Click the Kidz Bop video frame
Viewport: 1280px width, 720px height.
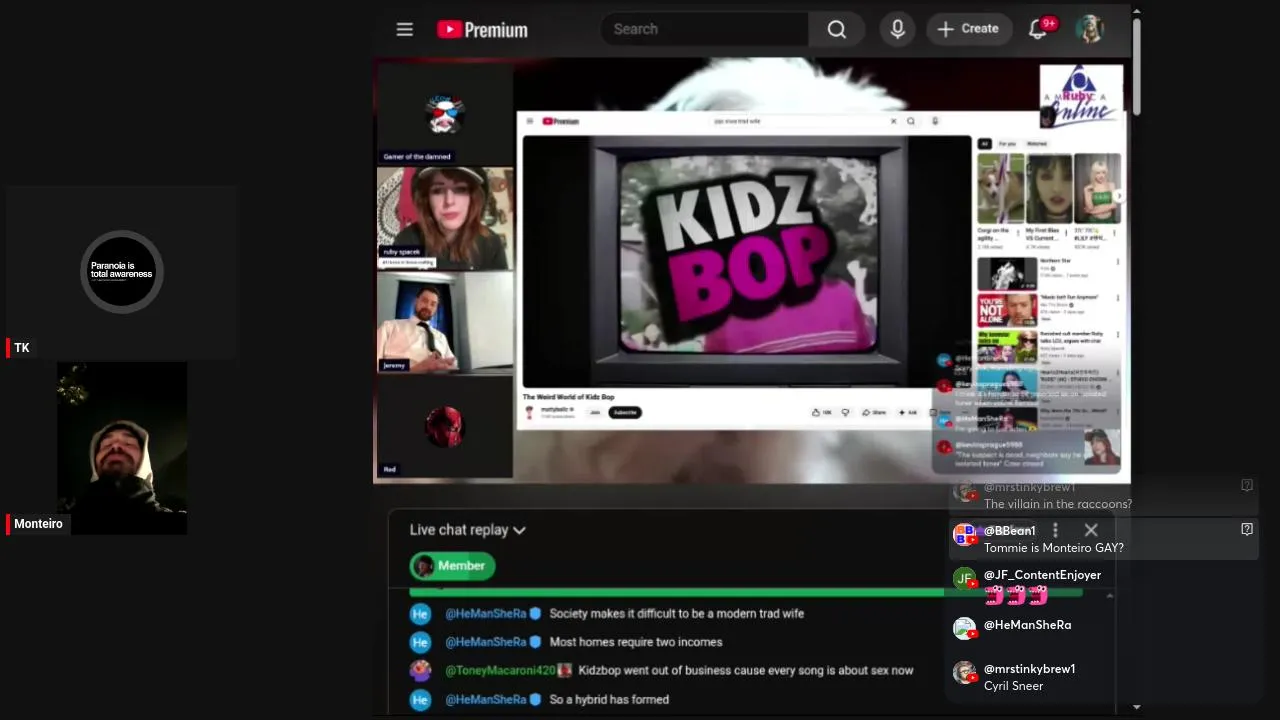tap(746, 261)
